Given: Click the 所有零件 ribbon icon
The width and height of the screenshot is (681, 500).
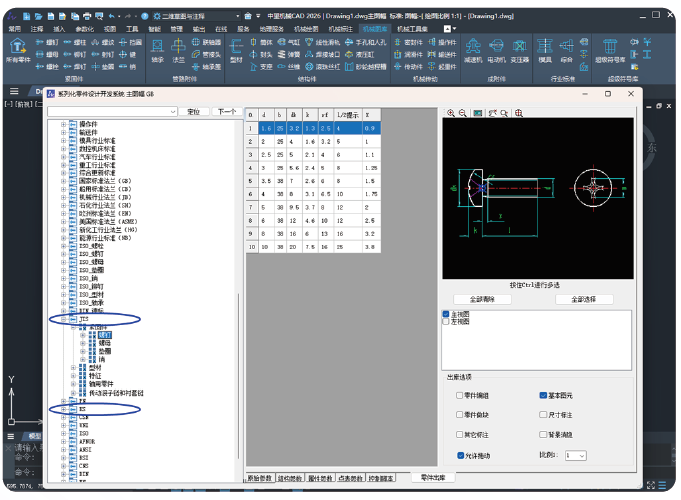Looking at the screenshot, I should (18, 50).
